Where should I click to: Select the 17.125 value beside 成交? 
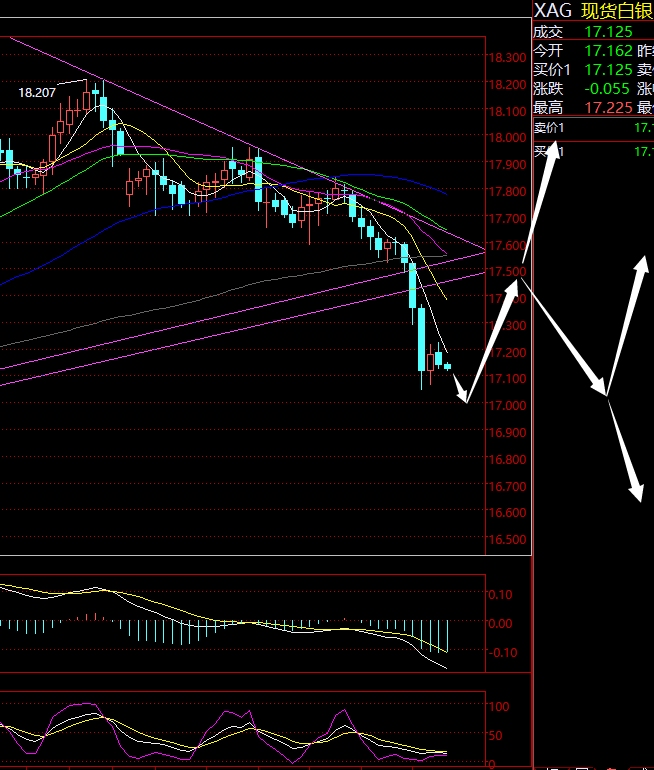[x=608, y=32]
